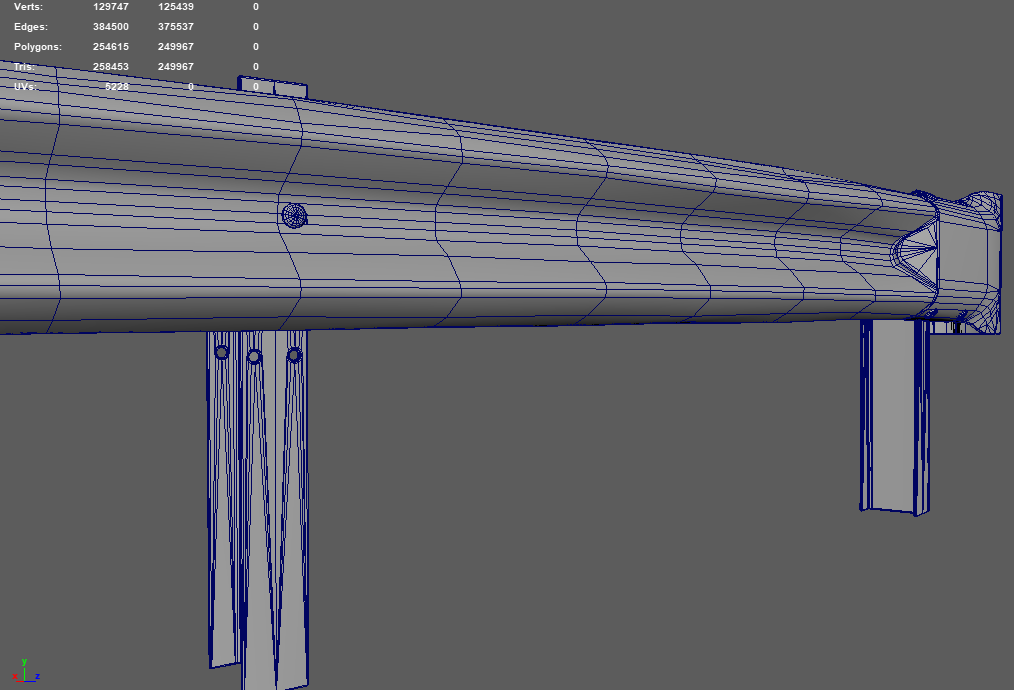1014x690 pixels.
Task: Click the Tris value 258453
Action: (x=111, y=67)
